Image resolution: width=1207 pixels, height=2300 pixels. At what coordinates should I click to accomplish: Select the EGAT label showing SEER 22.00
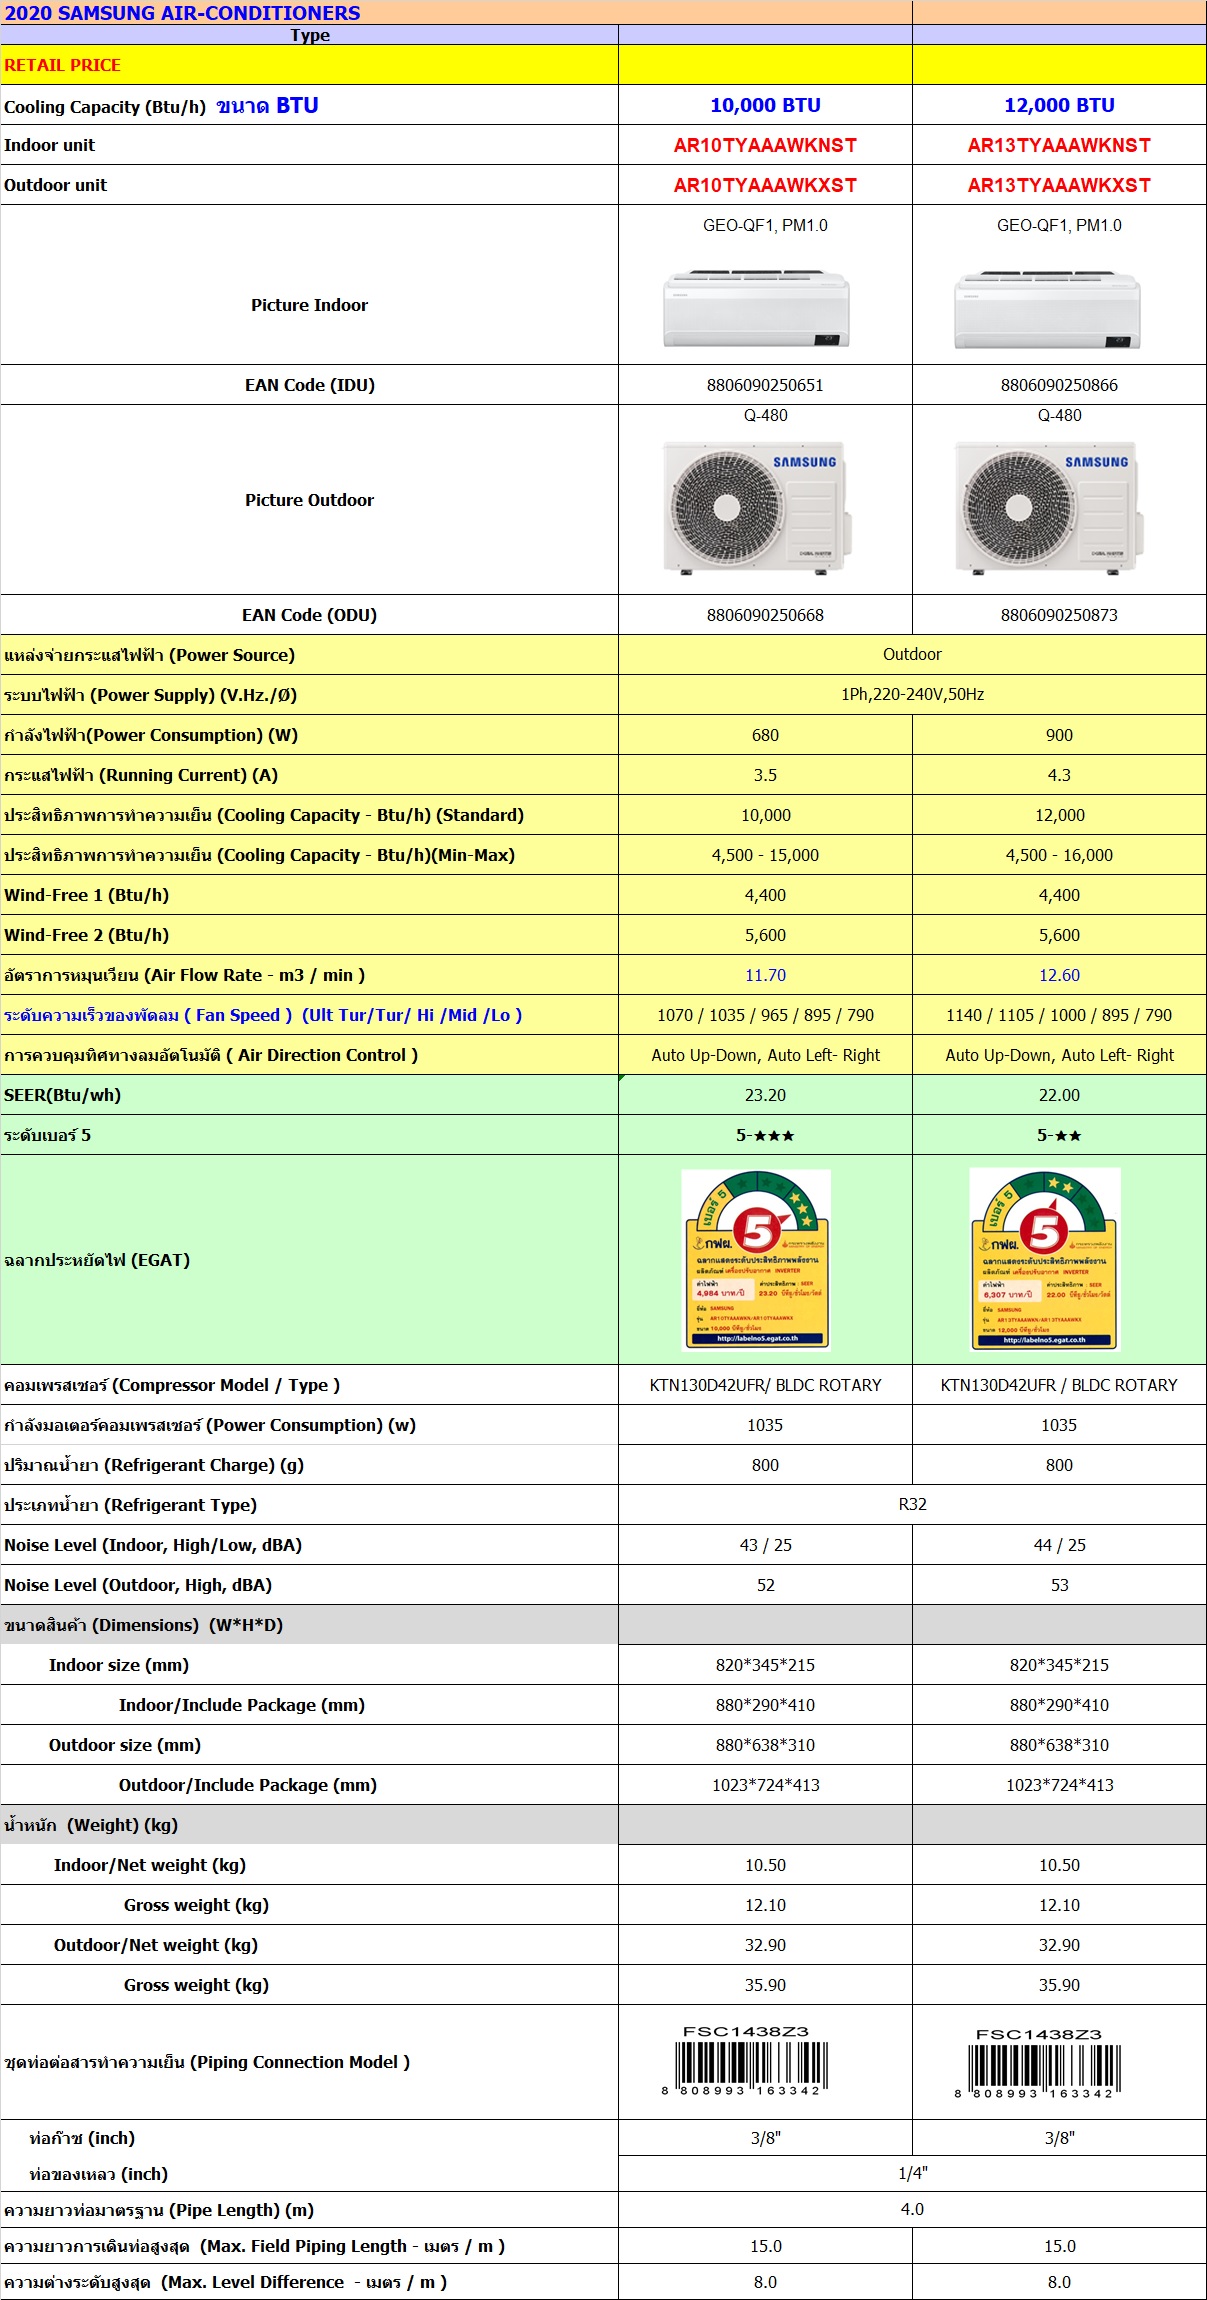[1045, 1259]
